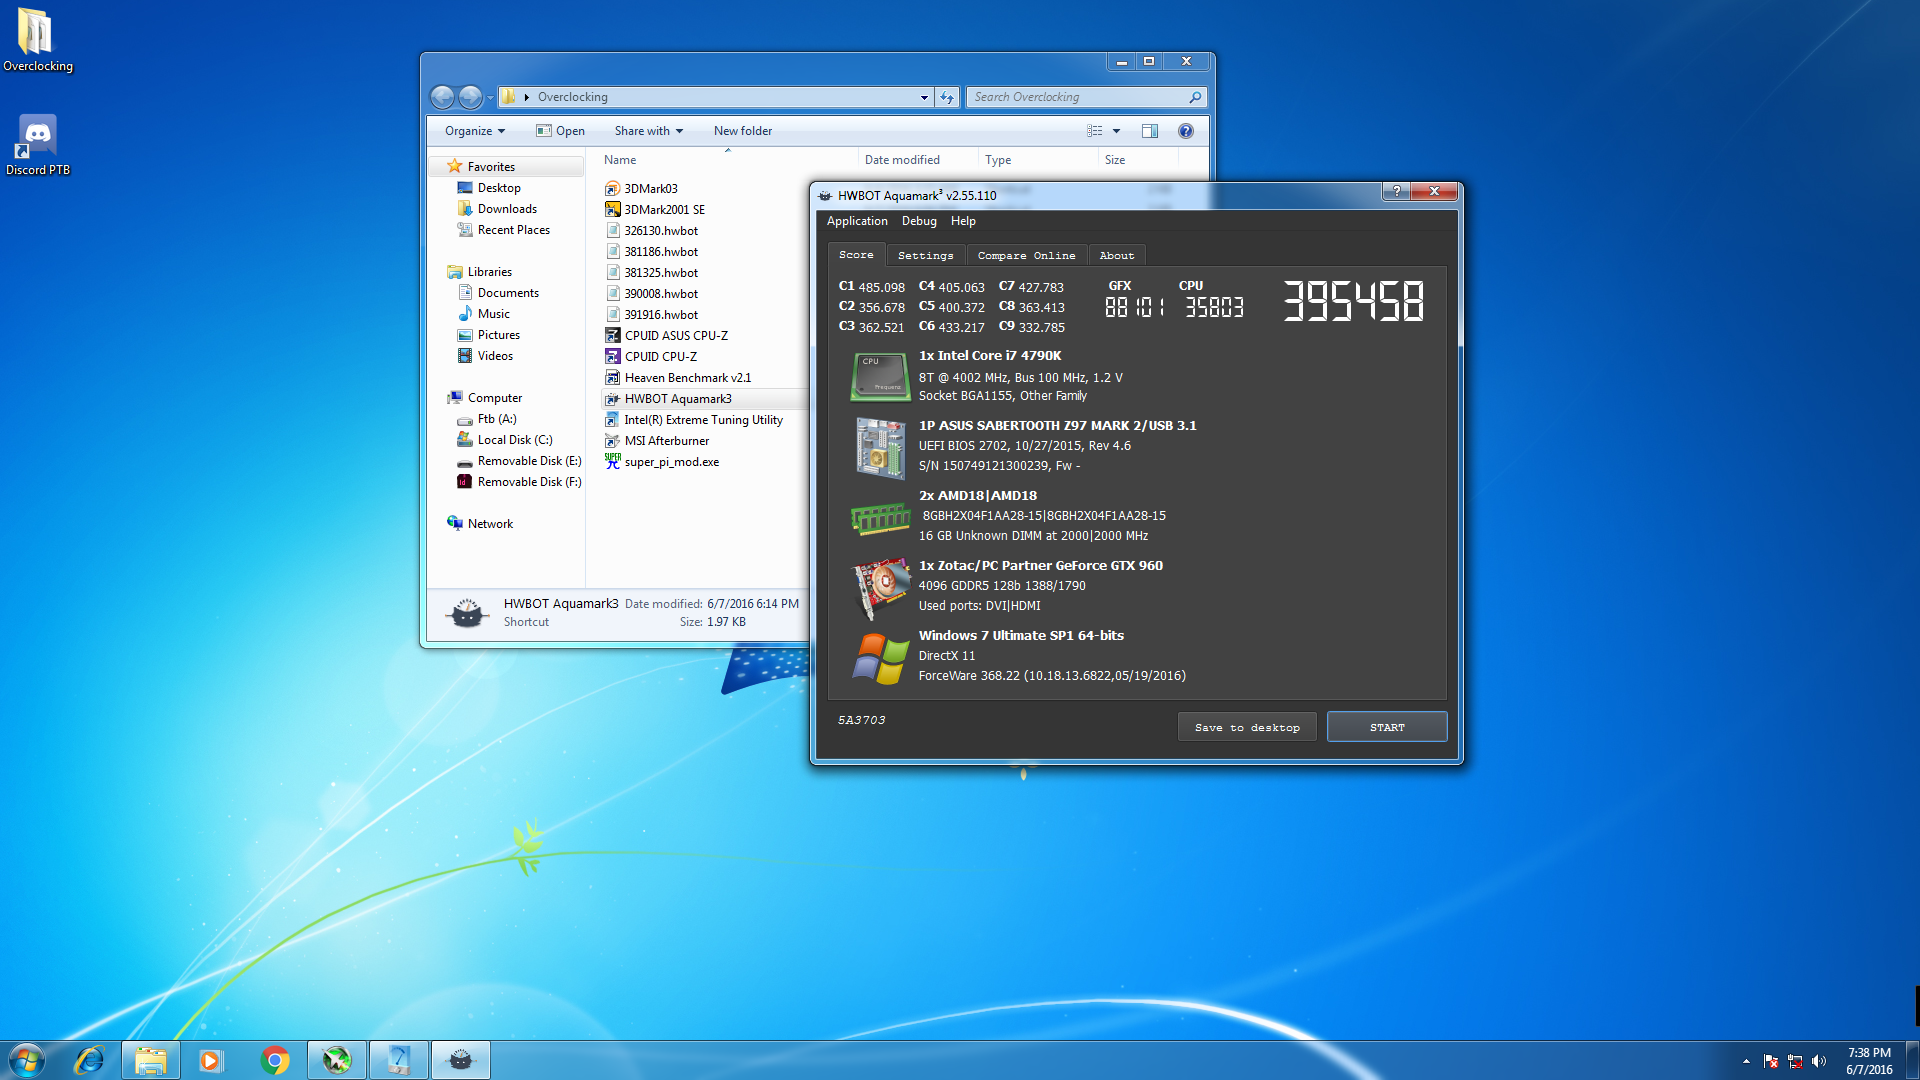
Task: Open Documents library in navigation pane
Action: (x=498, y=293)
